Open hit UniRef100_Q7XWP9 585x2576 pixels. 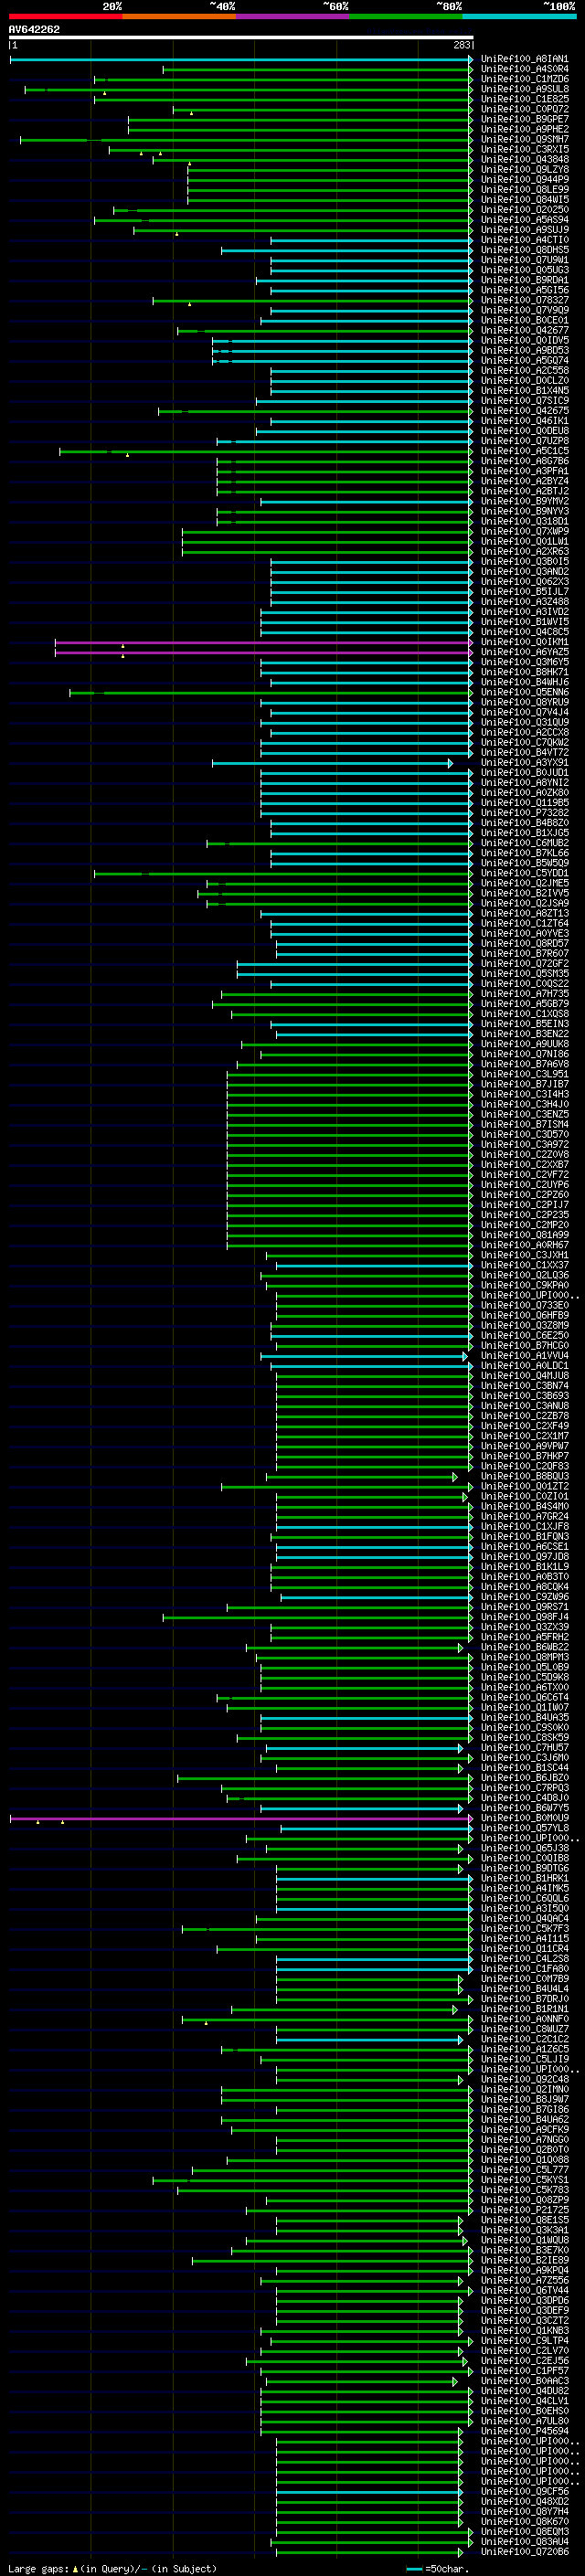525,532
